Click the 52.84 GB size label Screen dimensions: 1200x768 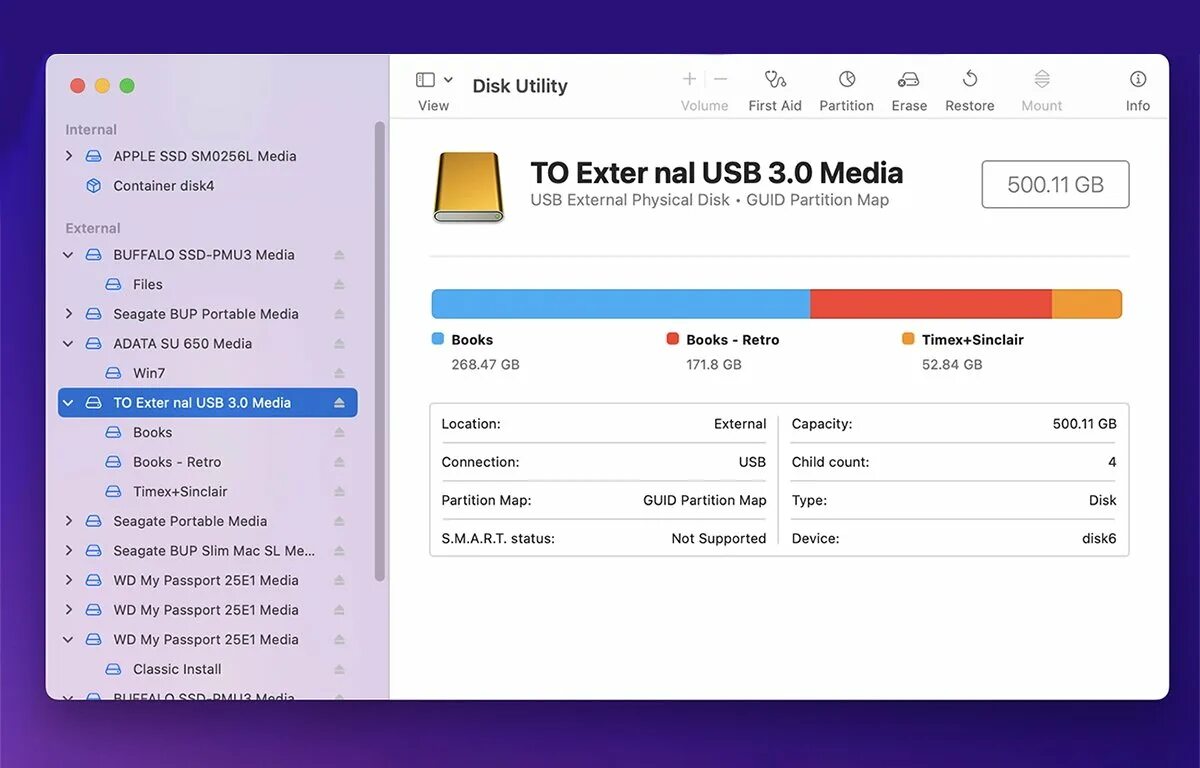[952, 365]
